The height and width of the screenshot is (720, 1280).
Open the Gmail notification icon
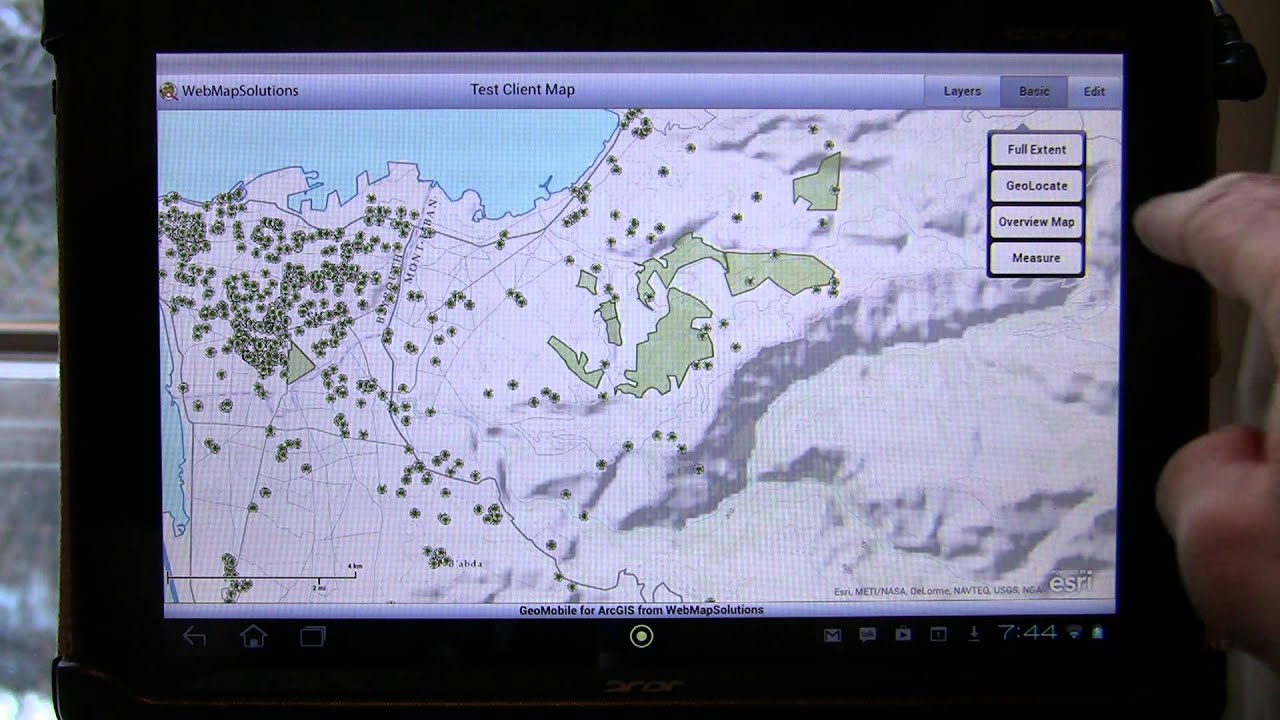pos(832,634)
